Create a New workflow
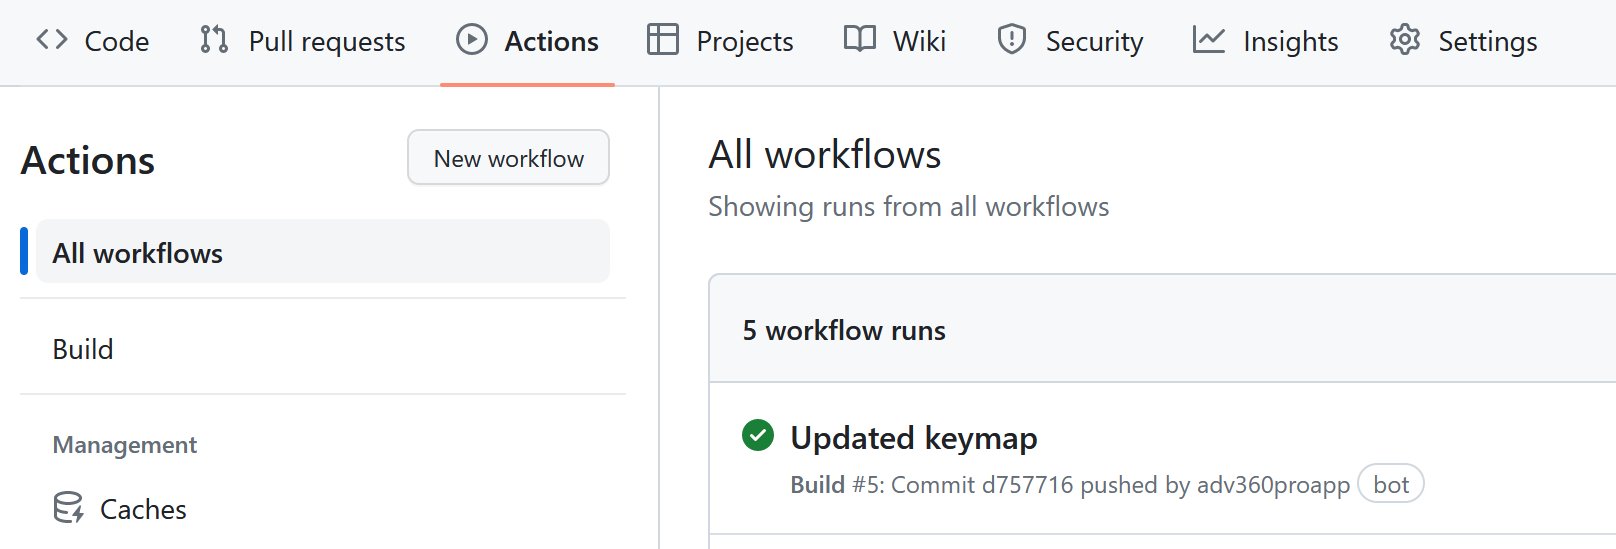The height and width of the screenshot is (549, 1616). tap(508, 158)
